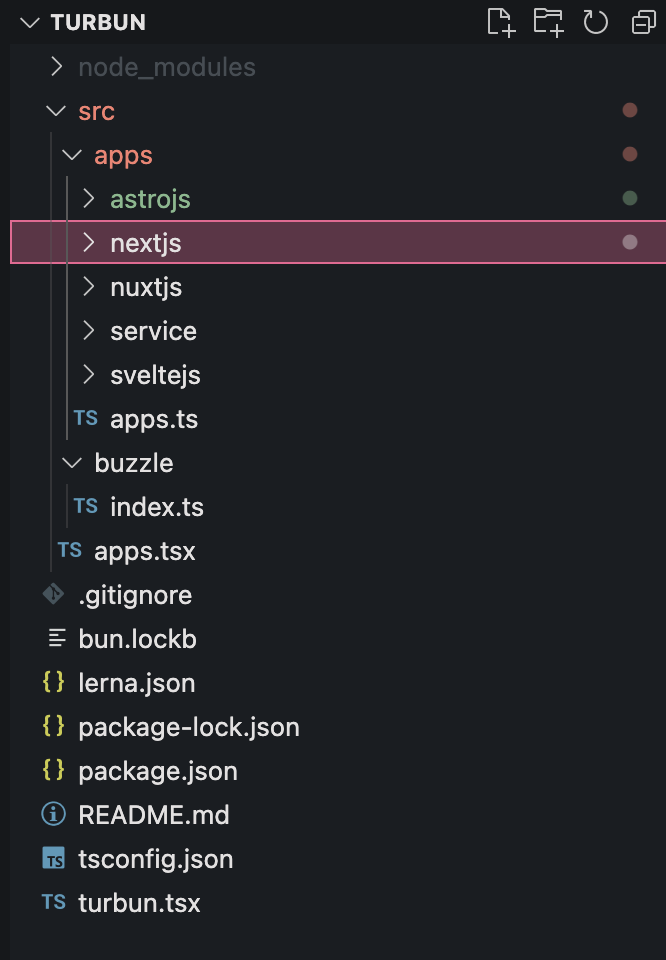The image size is (666, 960).
Task: Click the modified dot on src row
Action: [630, 110]
